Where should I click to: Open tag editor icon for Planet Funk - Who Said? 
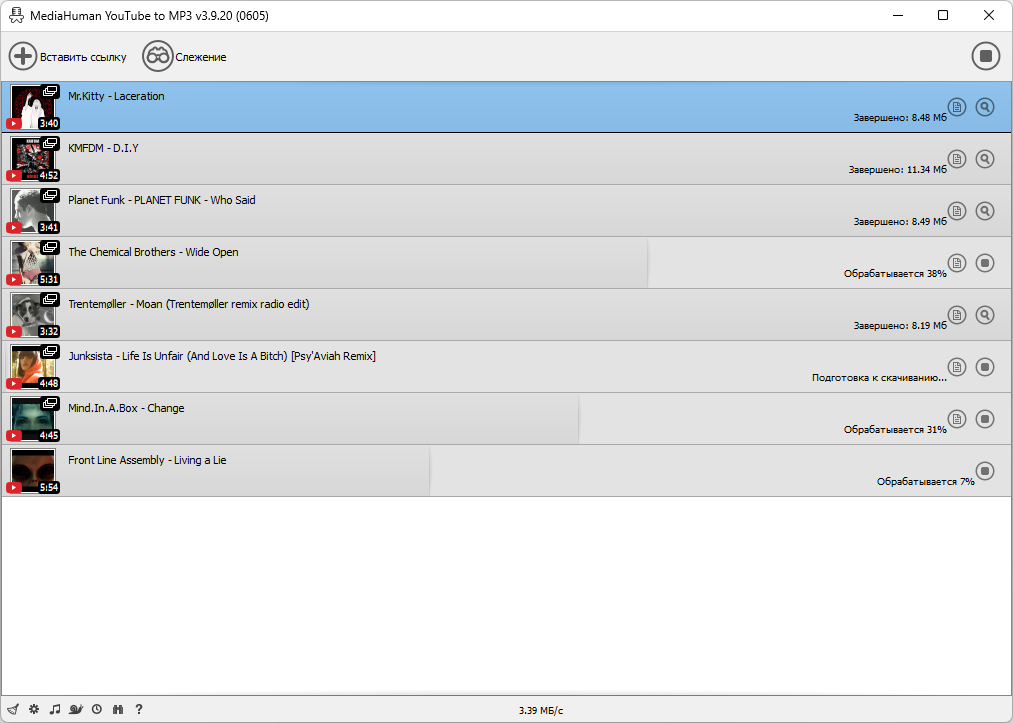pos(957,211)
